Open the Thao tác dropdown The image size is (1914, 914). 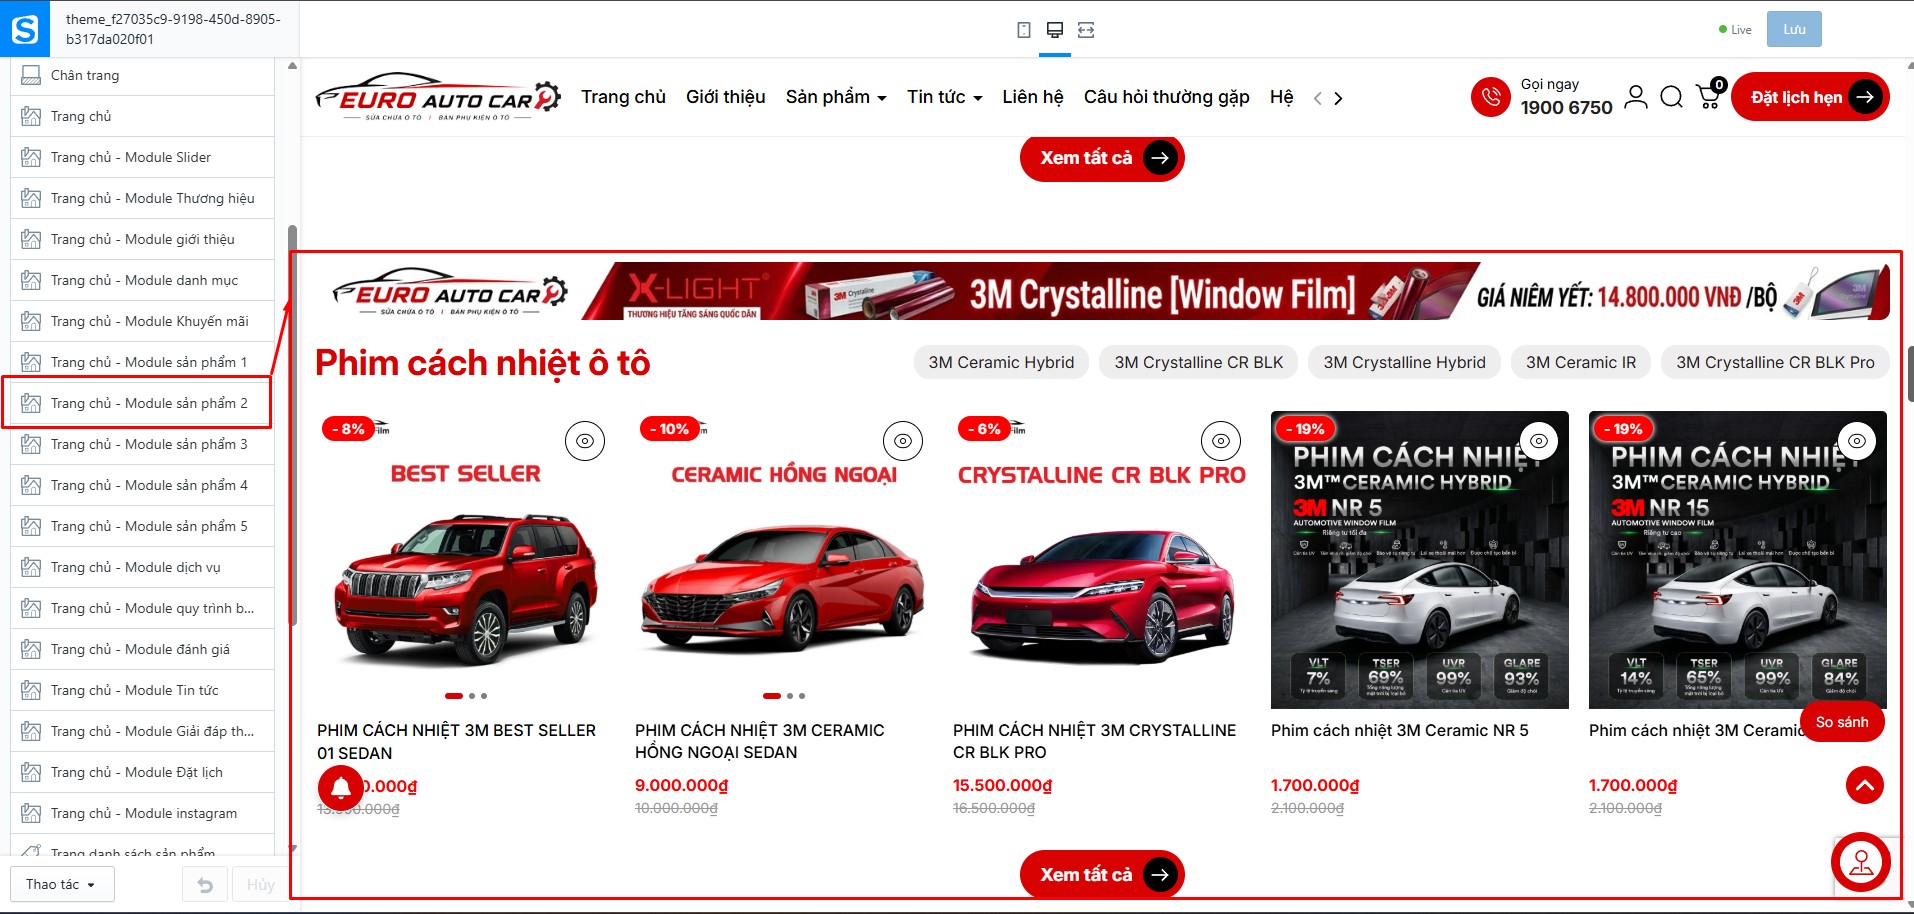click(x=62, y=885)
